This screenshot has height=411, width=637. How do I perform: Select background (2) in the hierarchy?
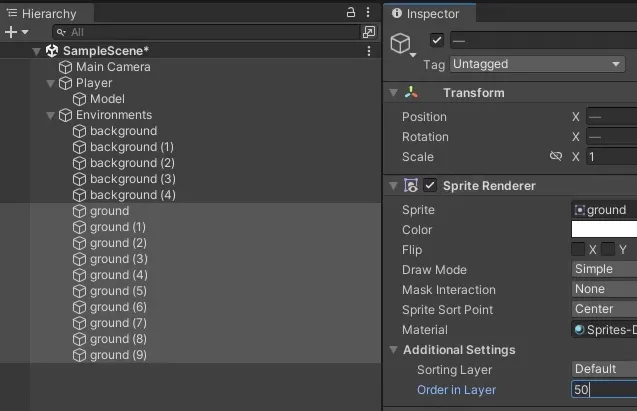coord(132,163)
